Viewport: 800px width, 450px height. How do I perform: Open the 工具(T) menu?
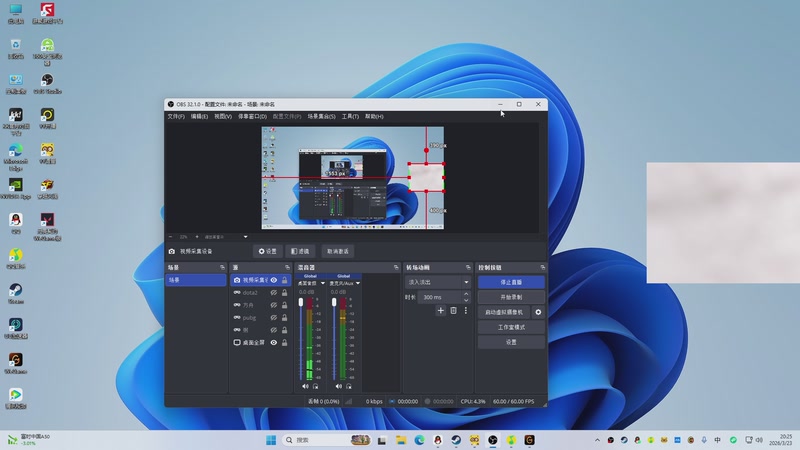pyautogui.click(x=350, y=116)
